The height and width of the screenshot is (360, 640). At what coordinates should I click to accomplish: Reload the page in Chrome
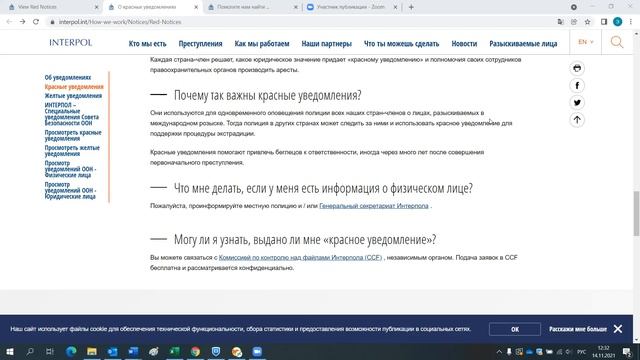(x=36, y=22)
